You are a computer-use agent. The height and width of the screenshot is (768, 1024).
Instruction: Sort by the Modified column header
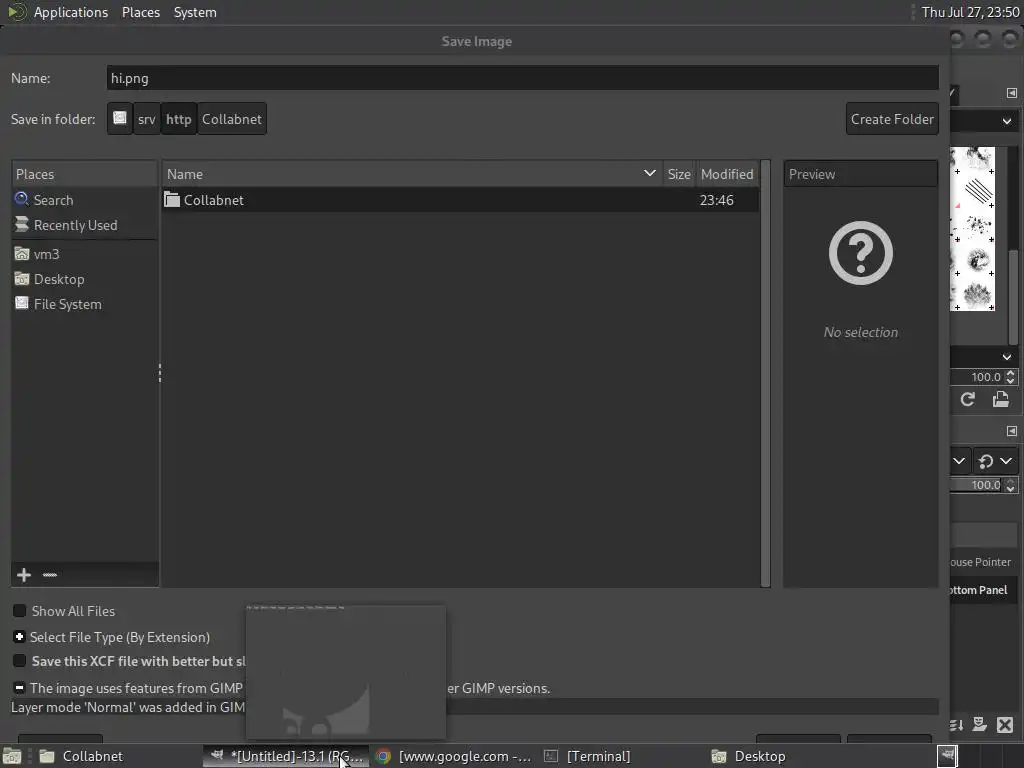(x=727, y=174)
